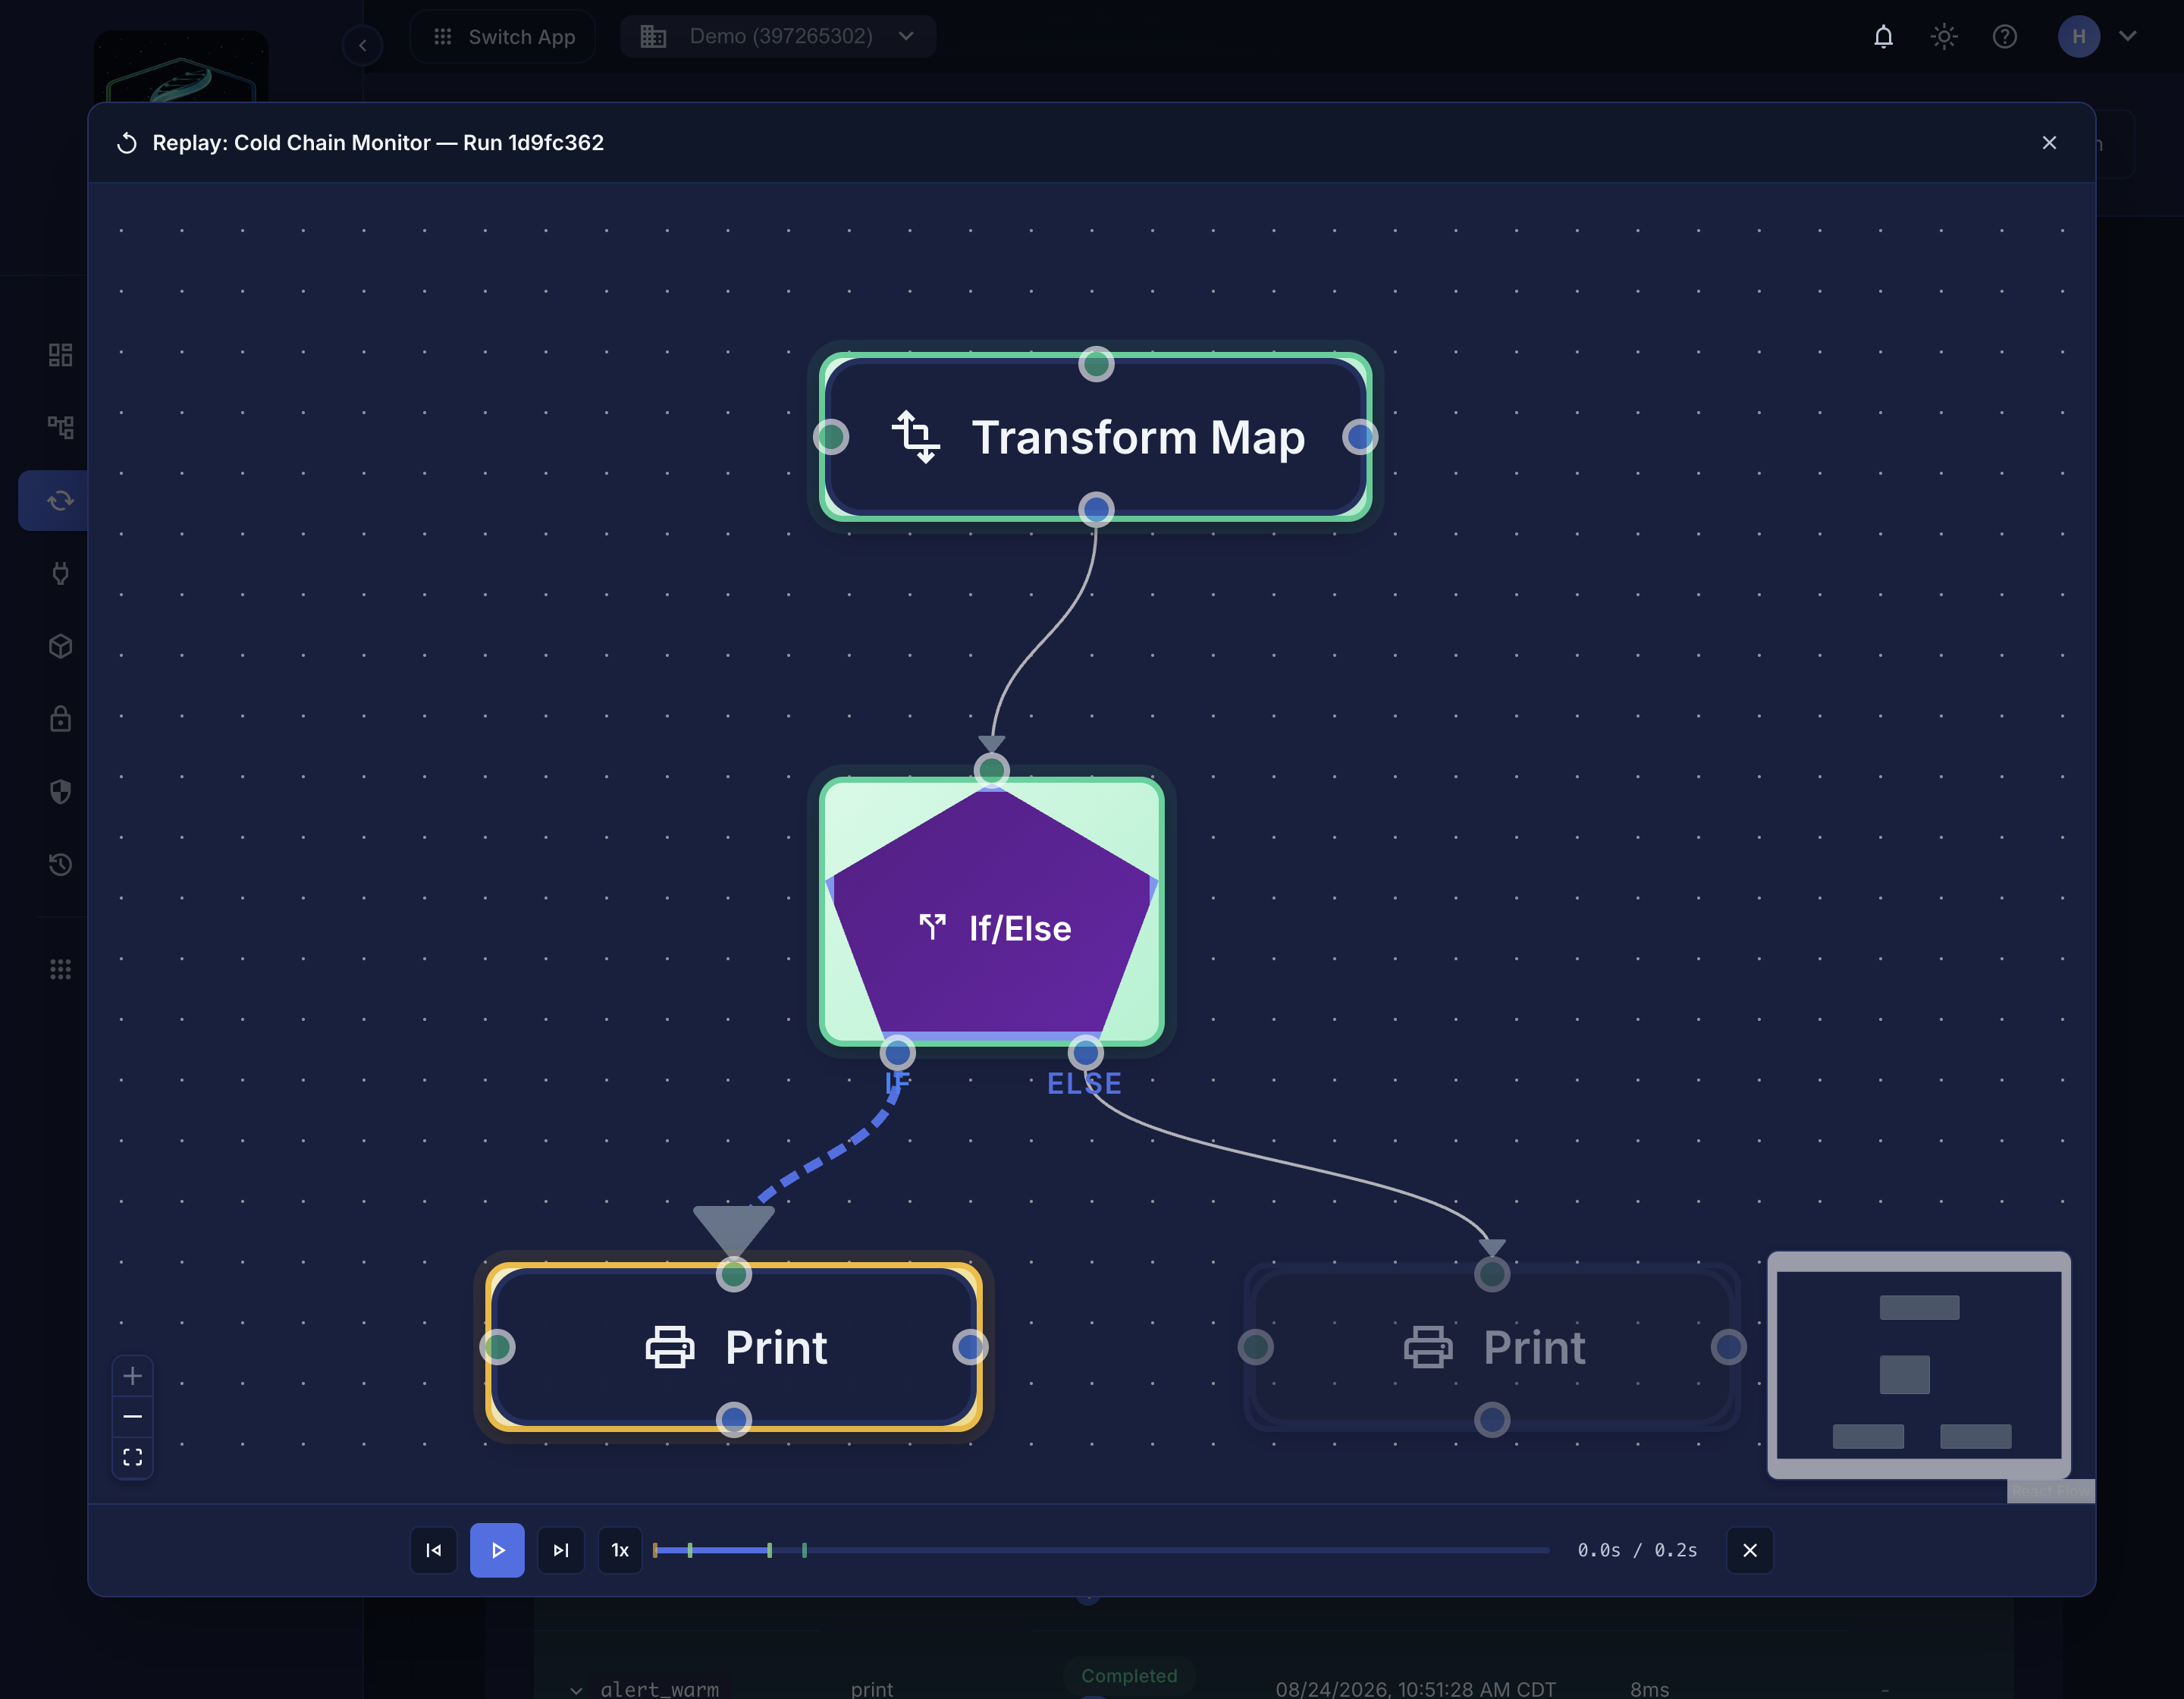Change the 1x playback speed

[620, 1550]
